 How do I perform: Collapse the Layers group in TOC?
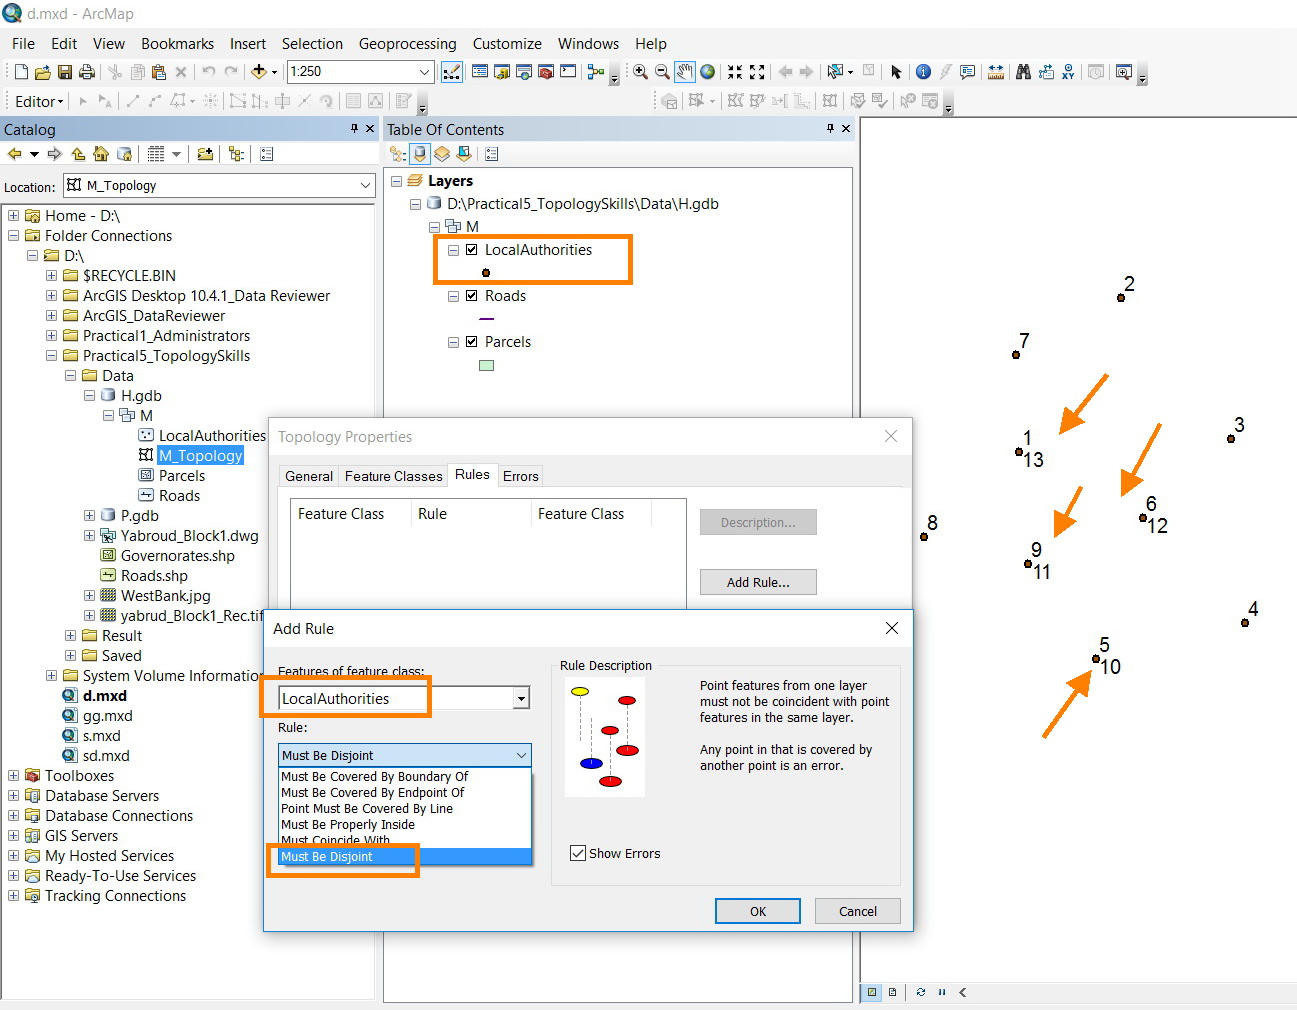tap(397, 181)
